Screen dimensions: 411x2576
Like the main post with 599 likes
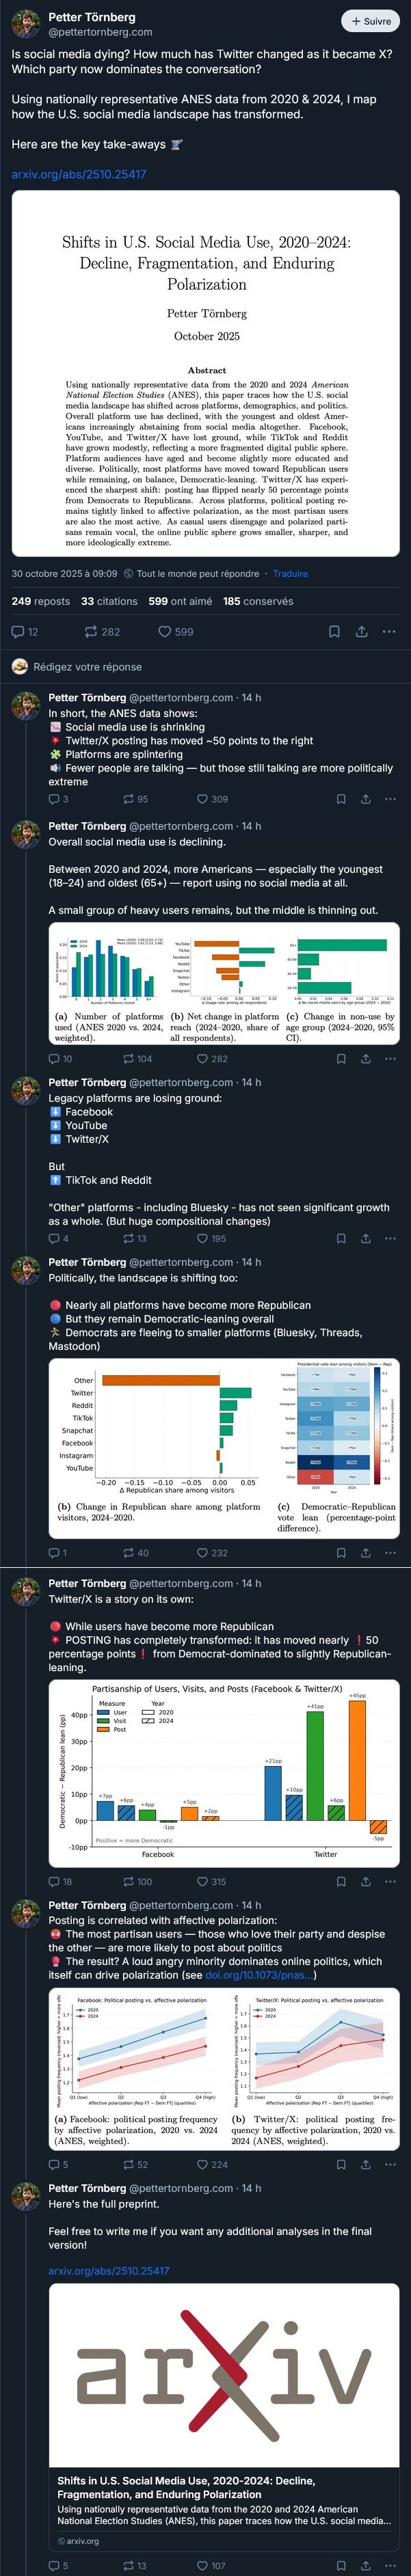click(176, 632)
